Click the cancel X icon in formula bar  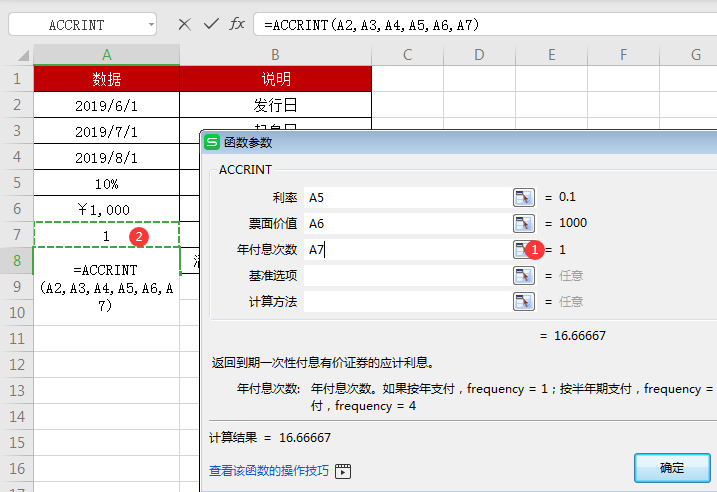[184, 24]
